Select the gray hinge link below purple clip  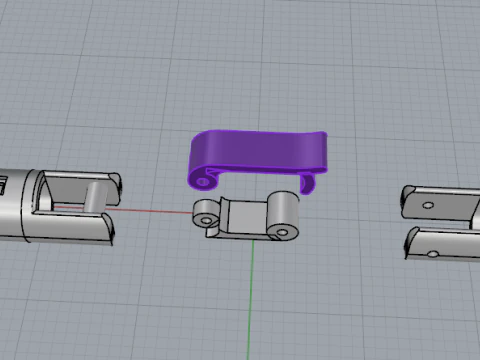click(x=246, y=215)
